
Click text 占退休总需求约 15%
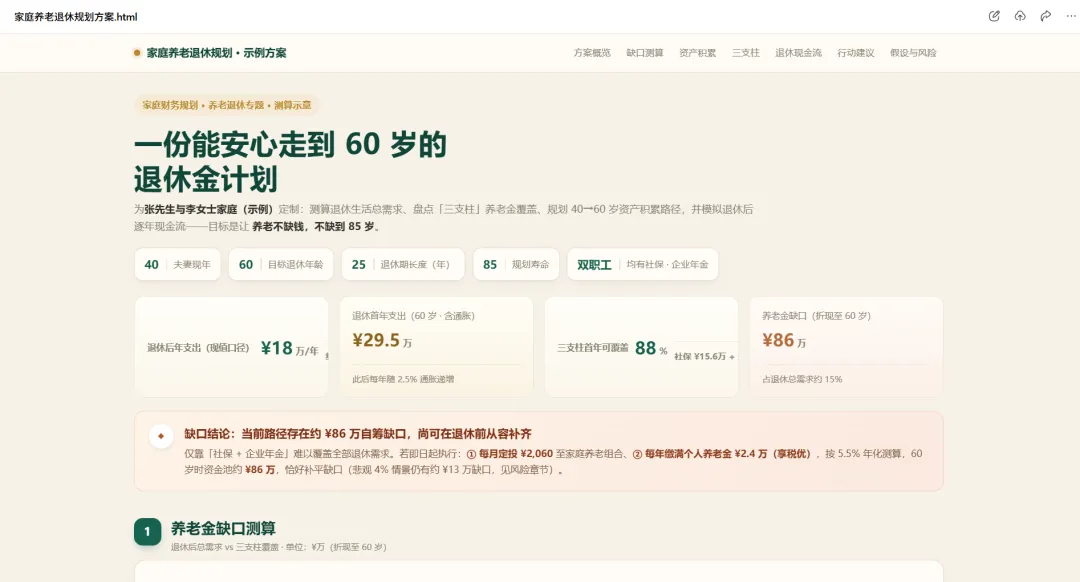pyautogui.click(x=802, y=379)
